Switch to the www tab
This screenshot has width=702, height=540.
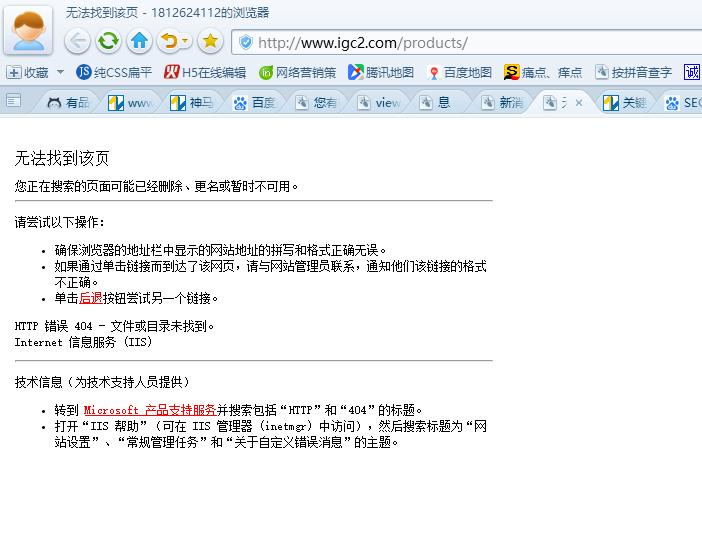point(130,103)
